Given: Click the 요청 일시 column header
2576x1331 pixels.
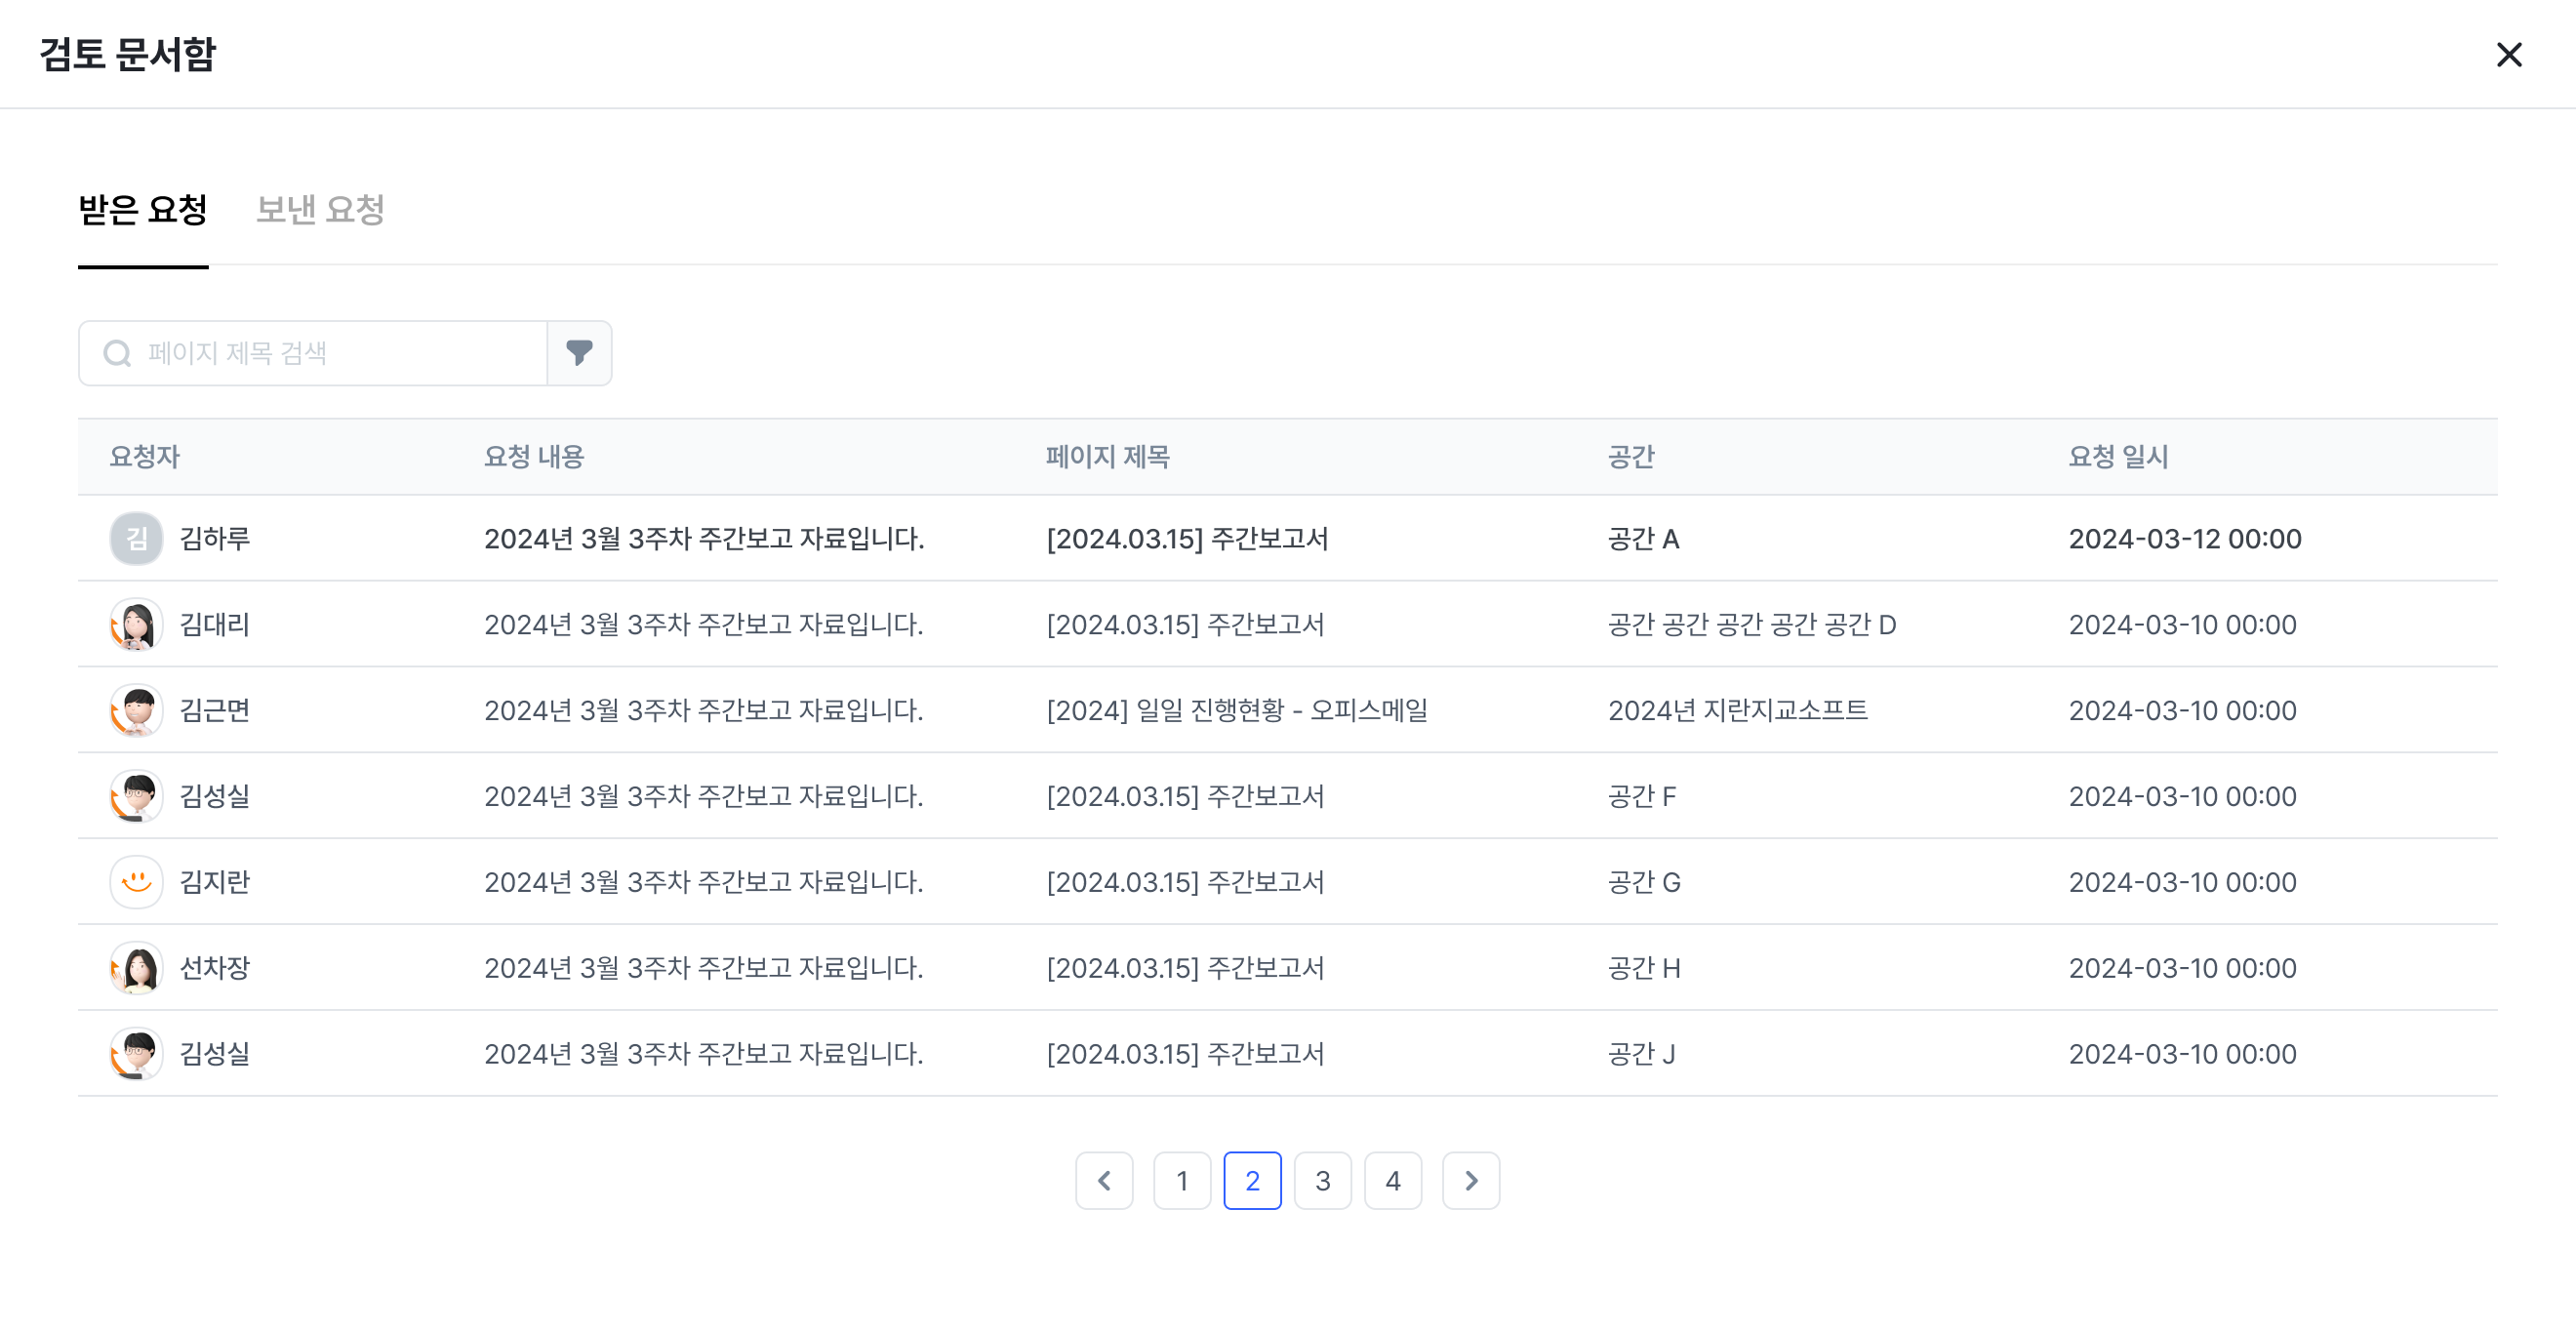Looking at the screenshot, I should coord(2118,457).
